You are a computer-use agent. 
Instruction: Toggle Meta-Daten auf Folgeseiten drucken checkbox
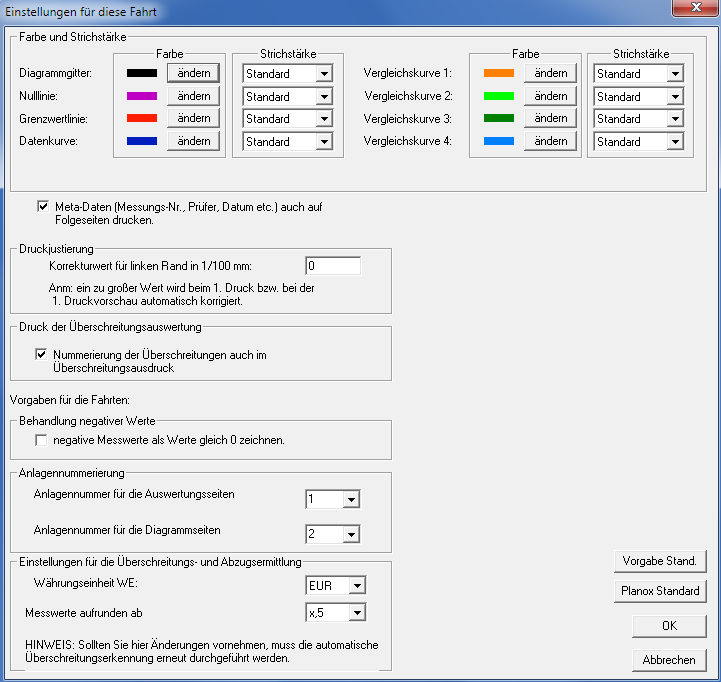click(x=43, y=207)
